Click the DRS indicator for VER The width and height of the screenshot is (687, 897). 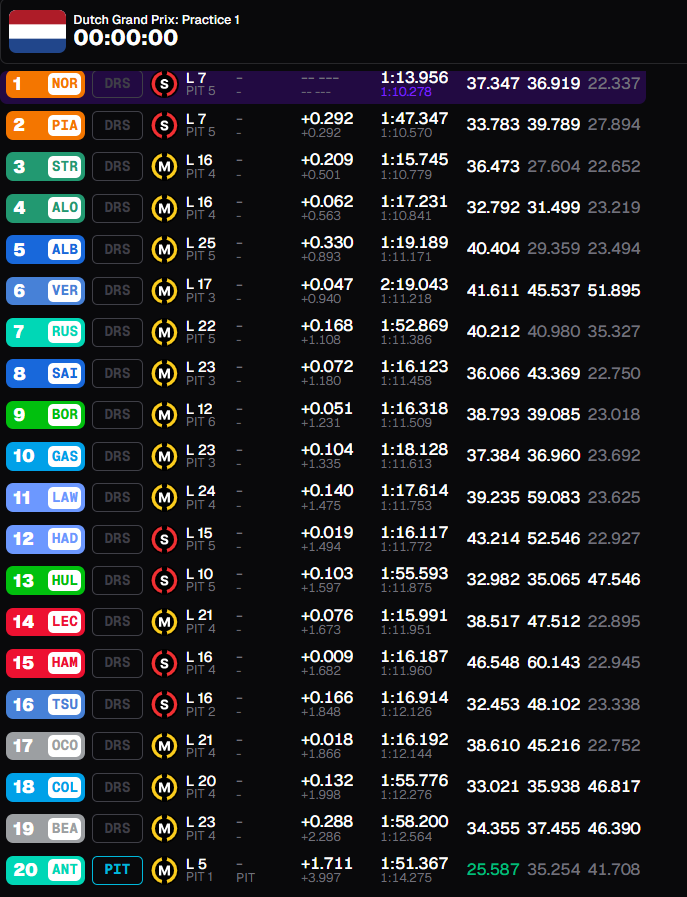click(x=117, y=291)
